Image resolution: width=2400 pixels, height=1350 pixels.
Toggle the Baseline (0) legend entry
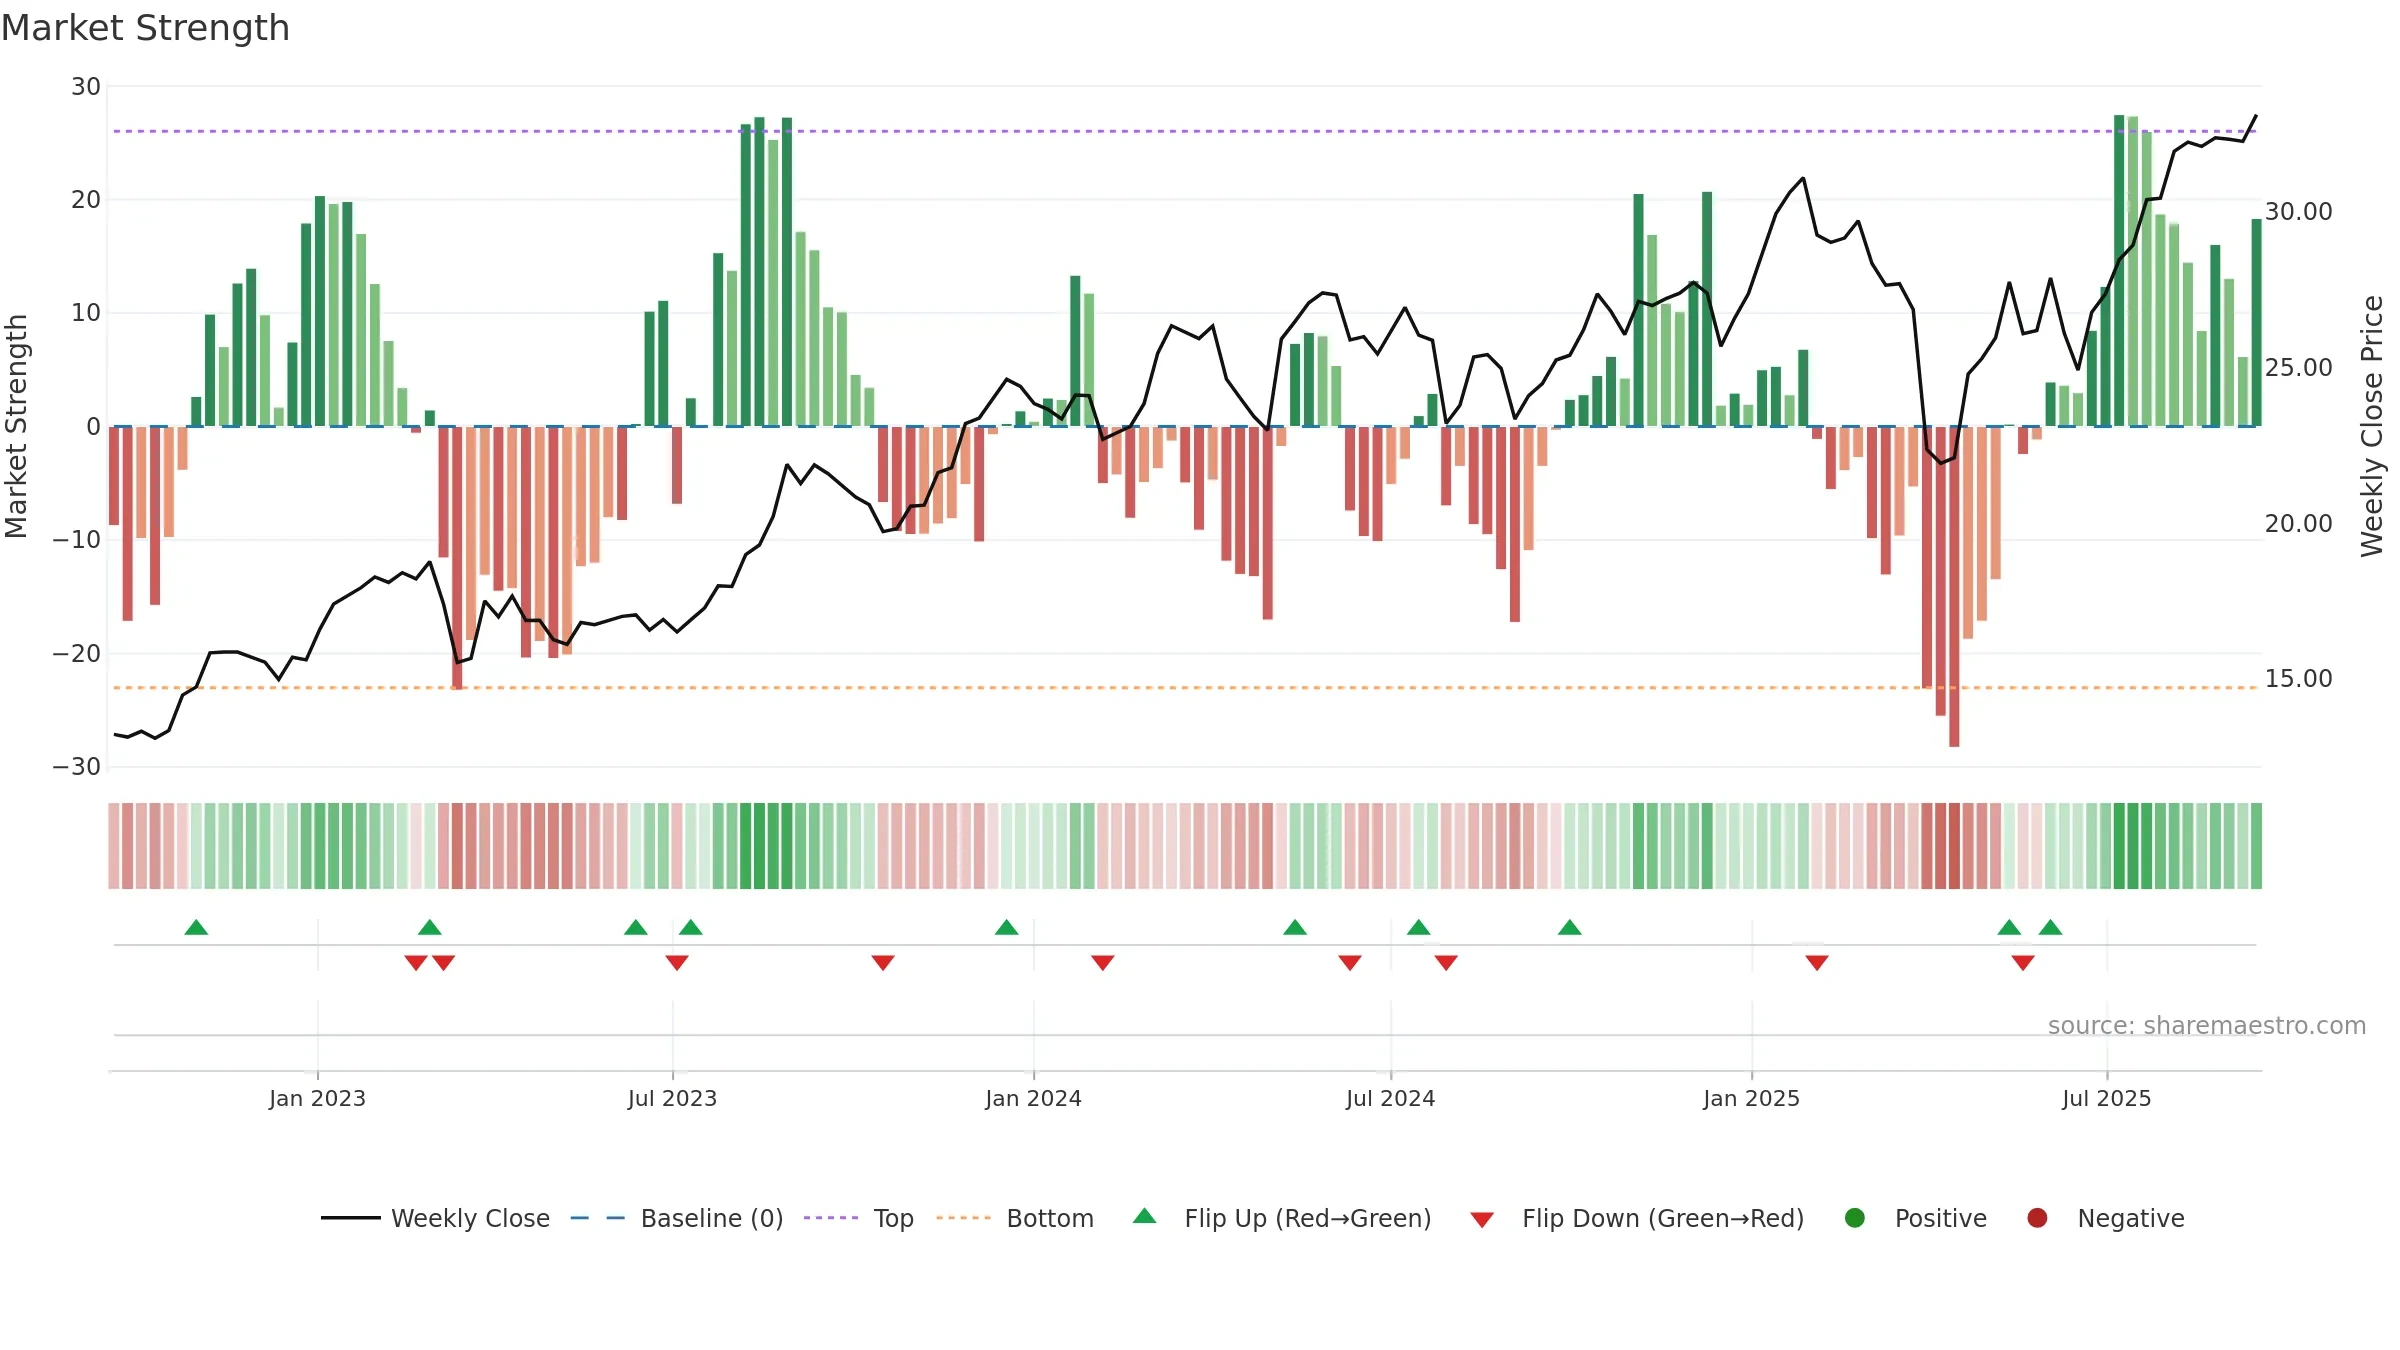tap(677, 1218)
